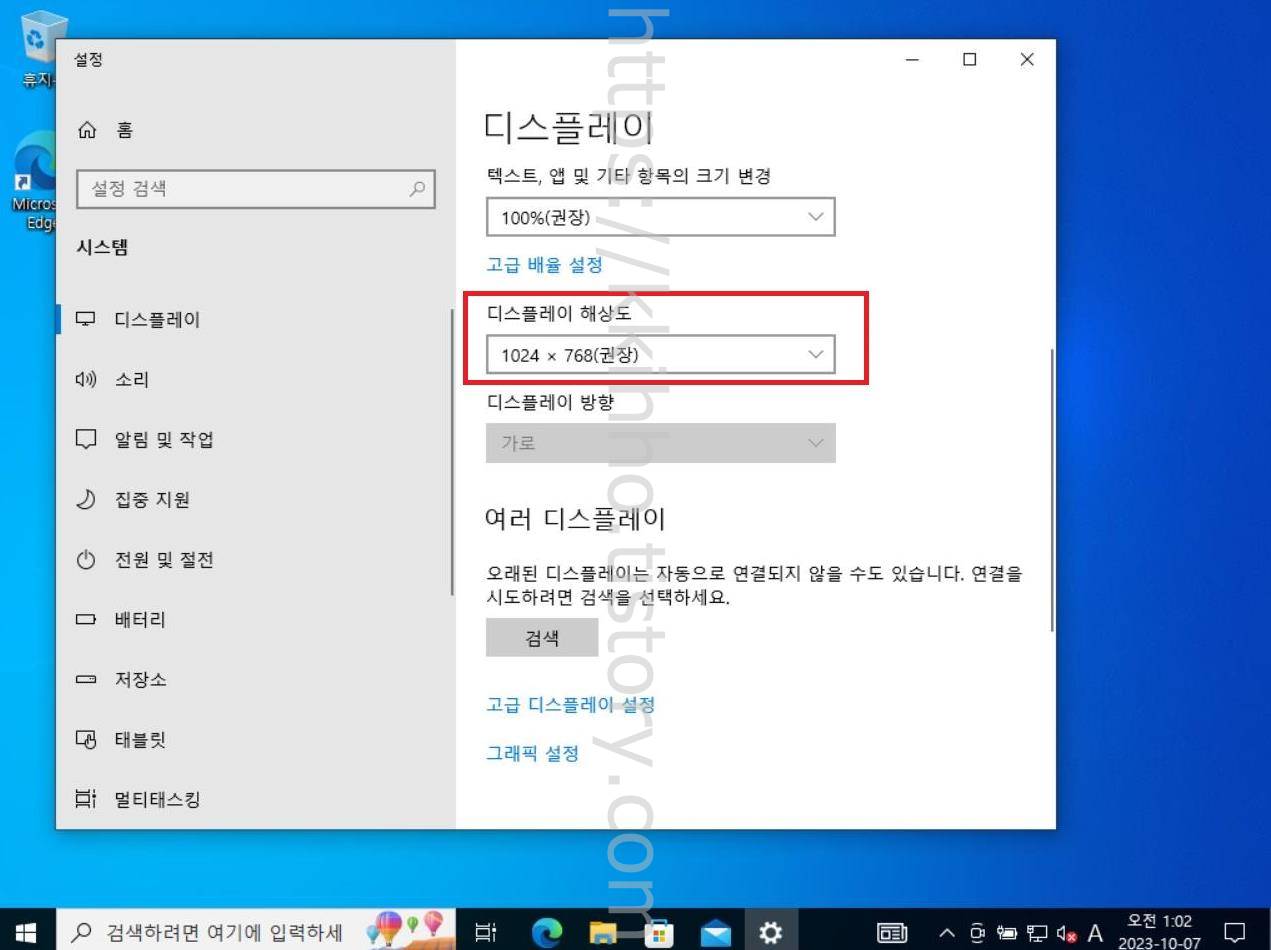1271x950 pixels.
Task: Click the taskbar search box
Action: [x=255, y=932]
